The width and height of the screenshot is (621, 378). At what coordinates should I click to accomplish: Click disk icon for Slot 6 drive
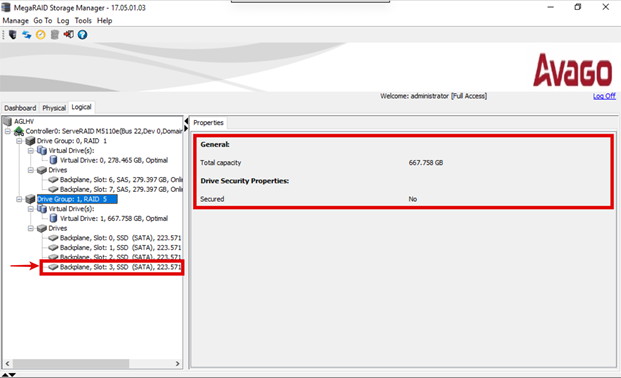(x=53, y=180)
